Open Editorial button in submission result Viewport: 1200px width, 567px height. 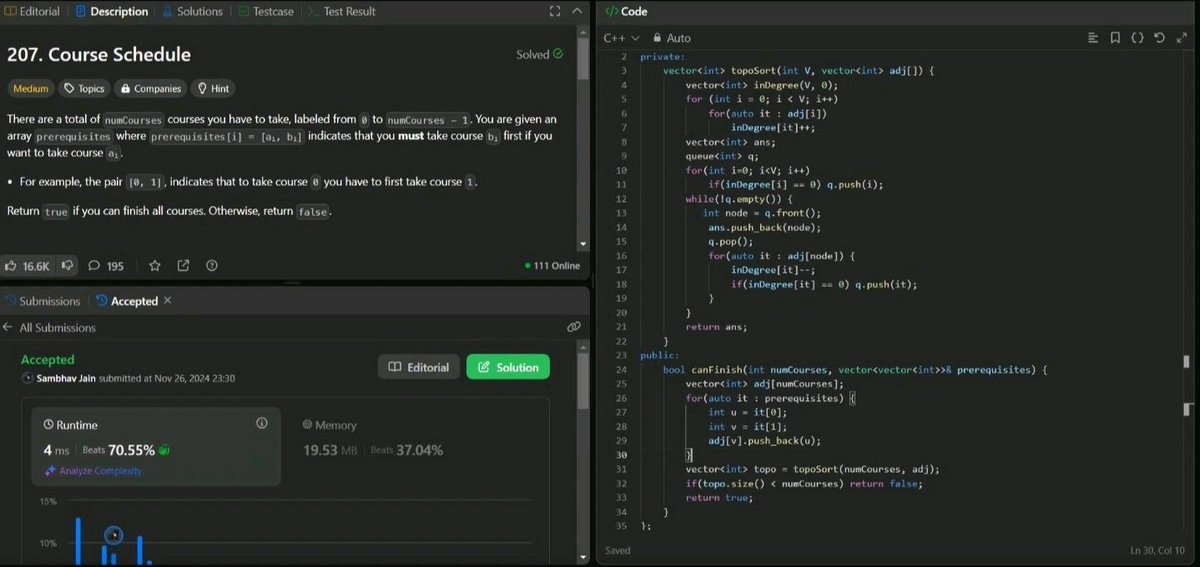pyautogui.click(x=419, y=367)
